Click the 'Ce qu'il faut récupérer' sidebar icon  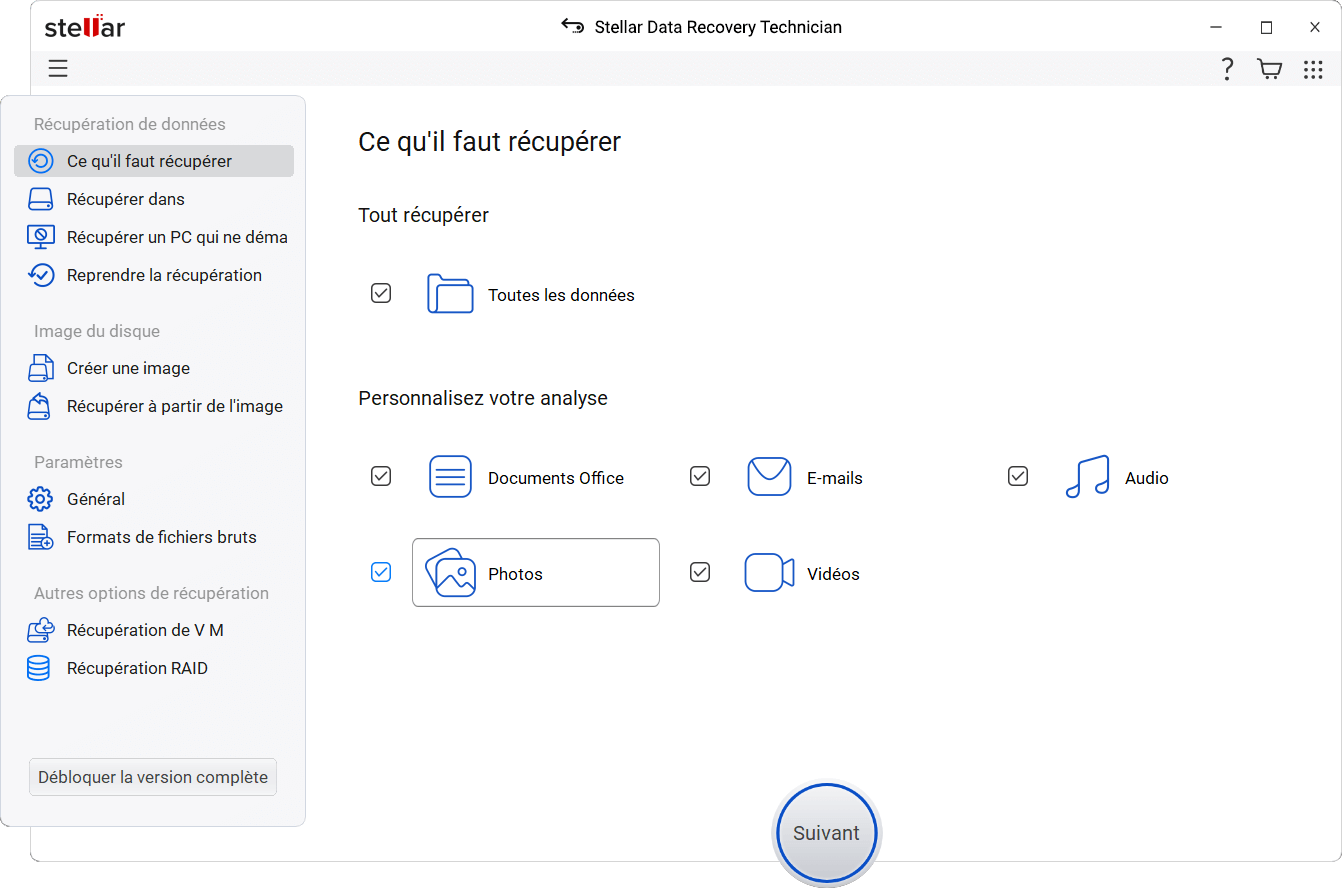[41, 161]
